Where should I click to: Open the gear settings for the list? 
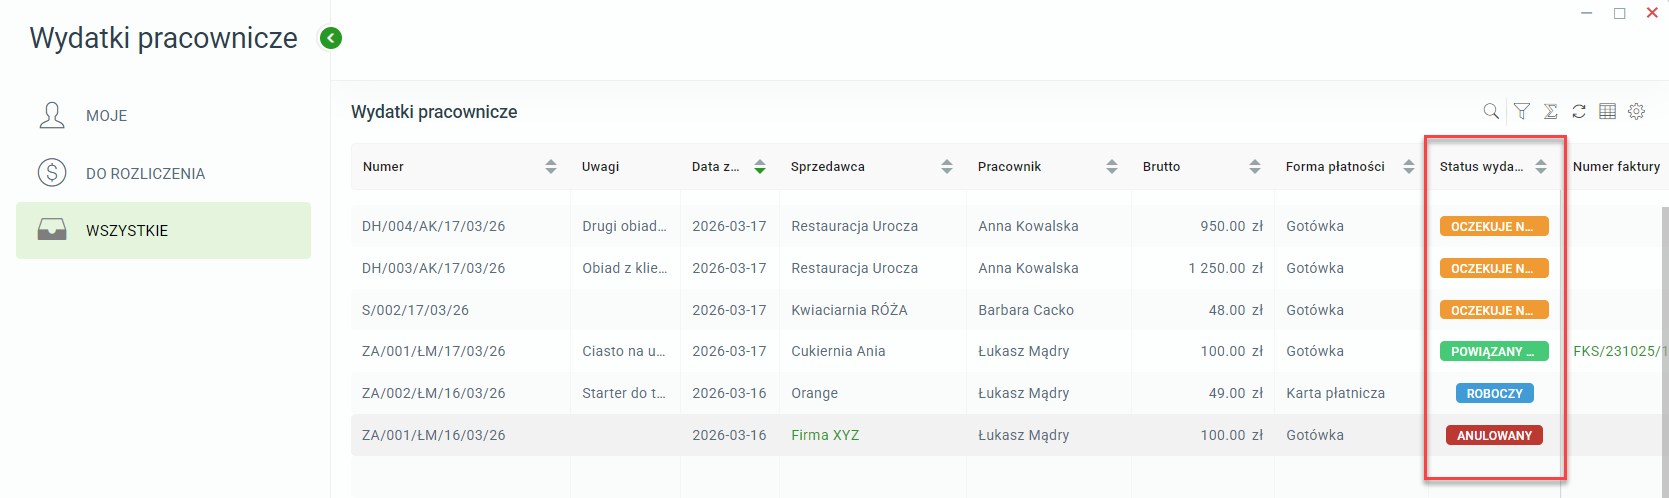1636,111
